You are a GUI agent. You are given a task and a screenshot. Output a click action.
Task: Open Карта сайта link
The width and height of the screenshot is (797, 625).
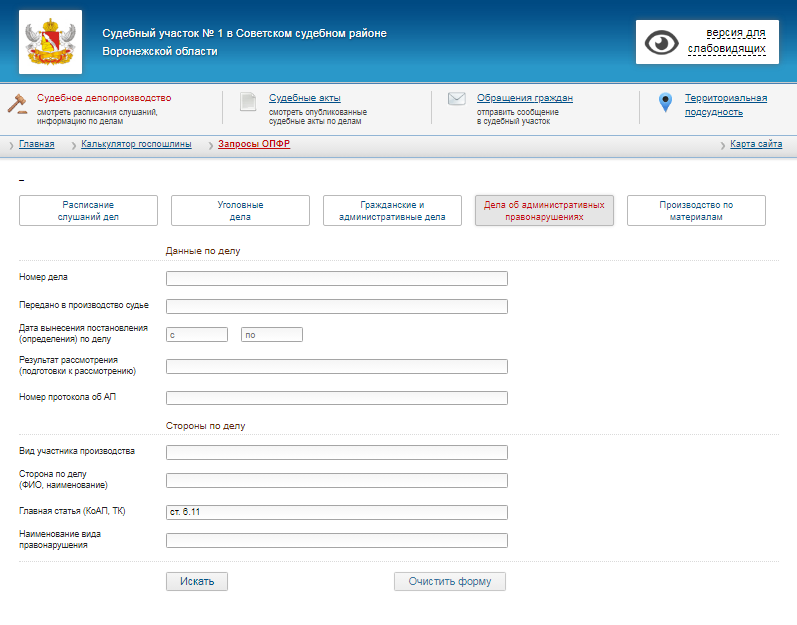click(x=756, y=144)
